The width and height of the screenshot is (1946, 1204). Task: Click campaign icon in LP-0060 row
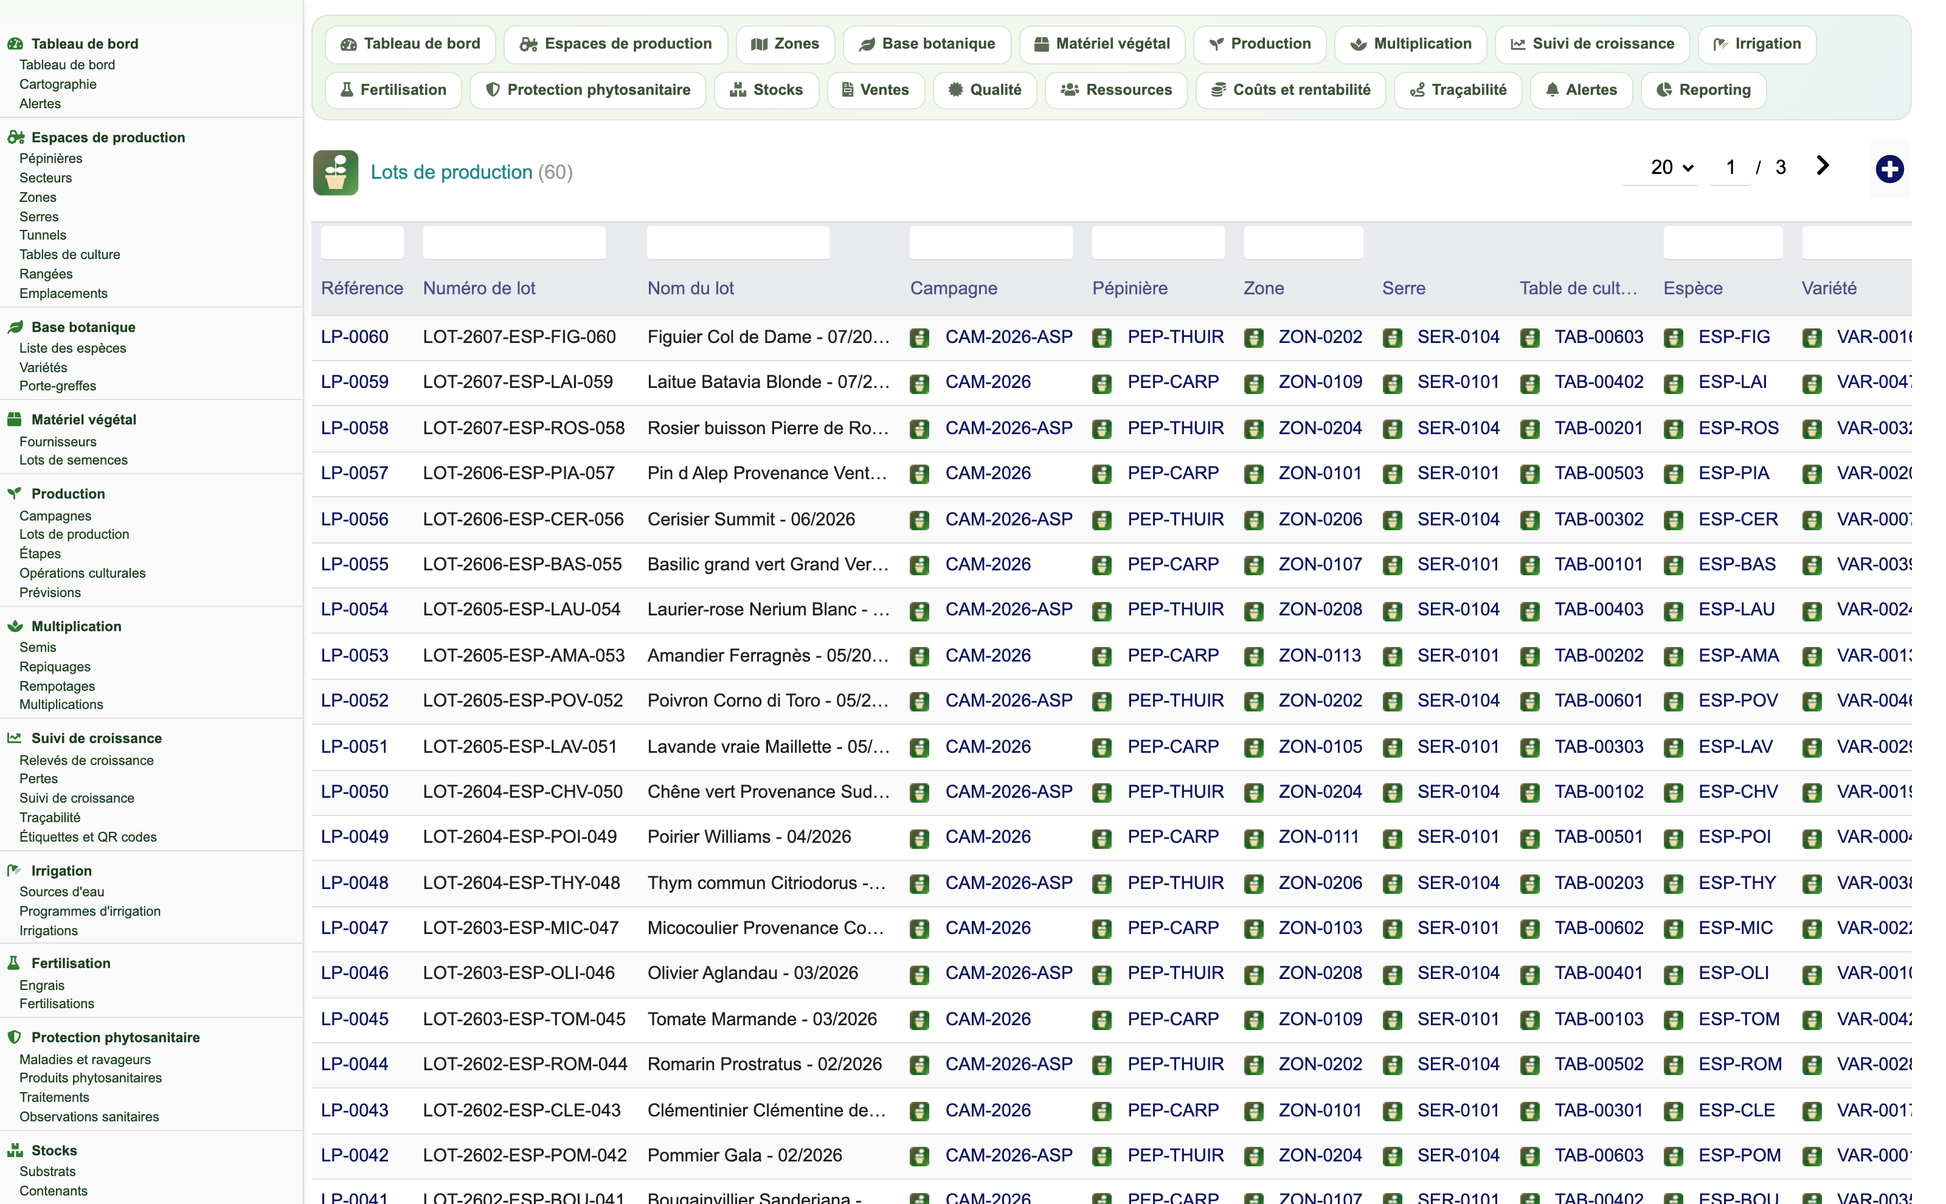click(x=920, y=338)
